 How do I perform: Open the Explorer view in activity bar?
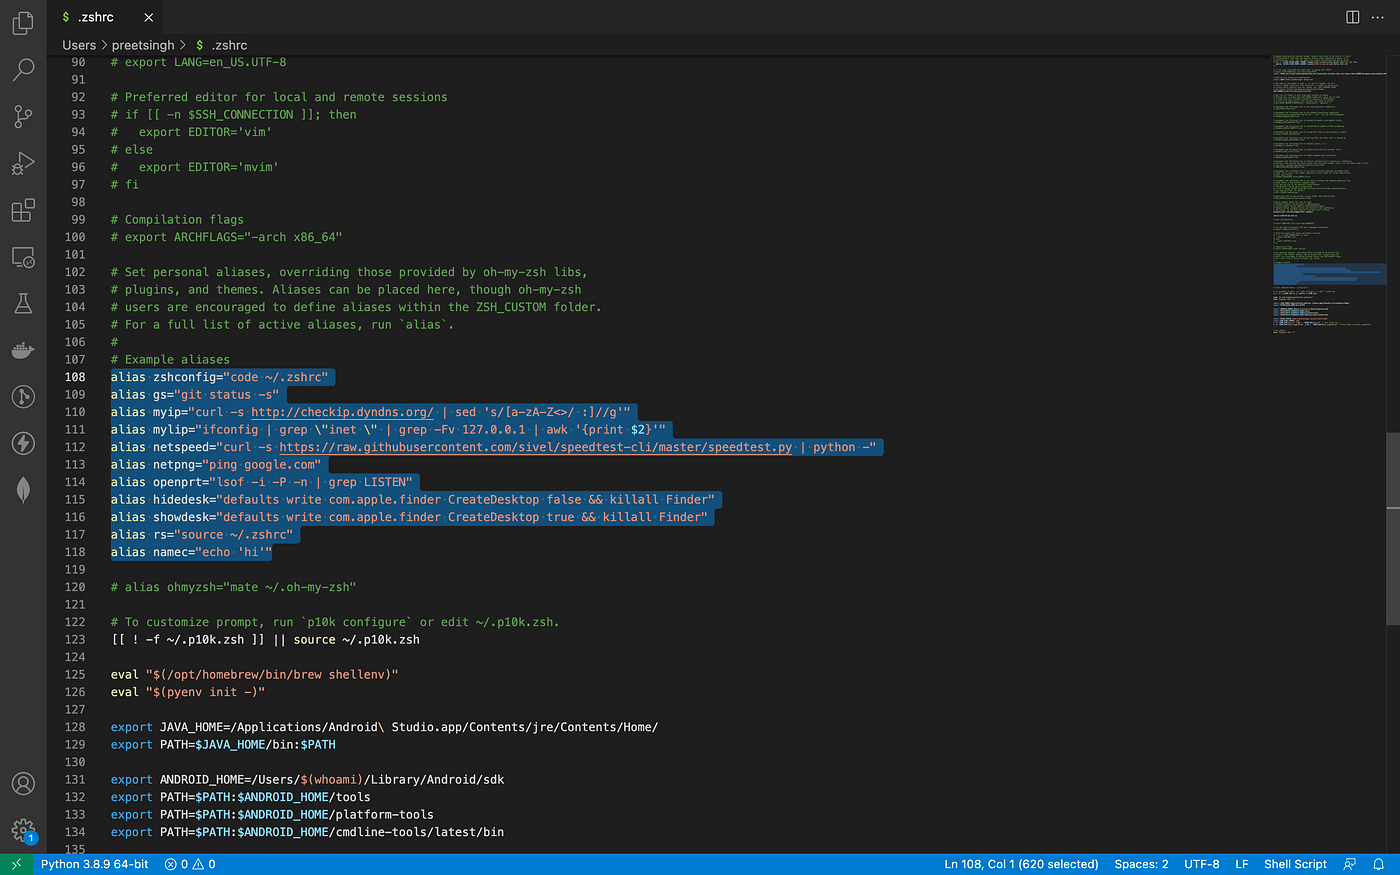pos(23,22)
